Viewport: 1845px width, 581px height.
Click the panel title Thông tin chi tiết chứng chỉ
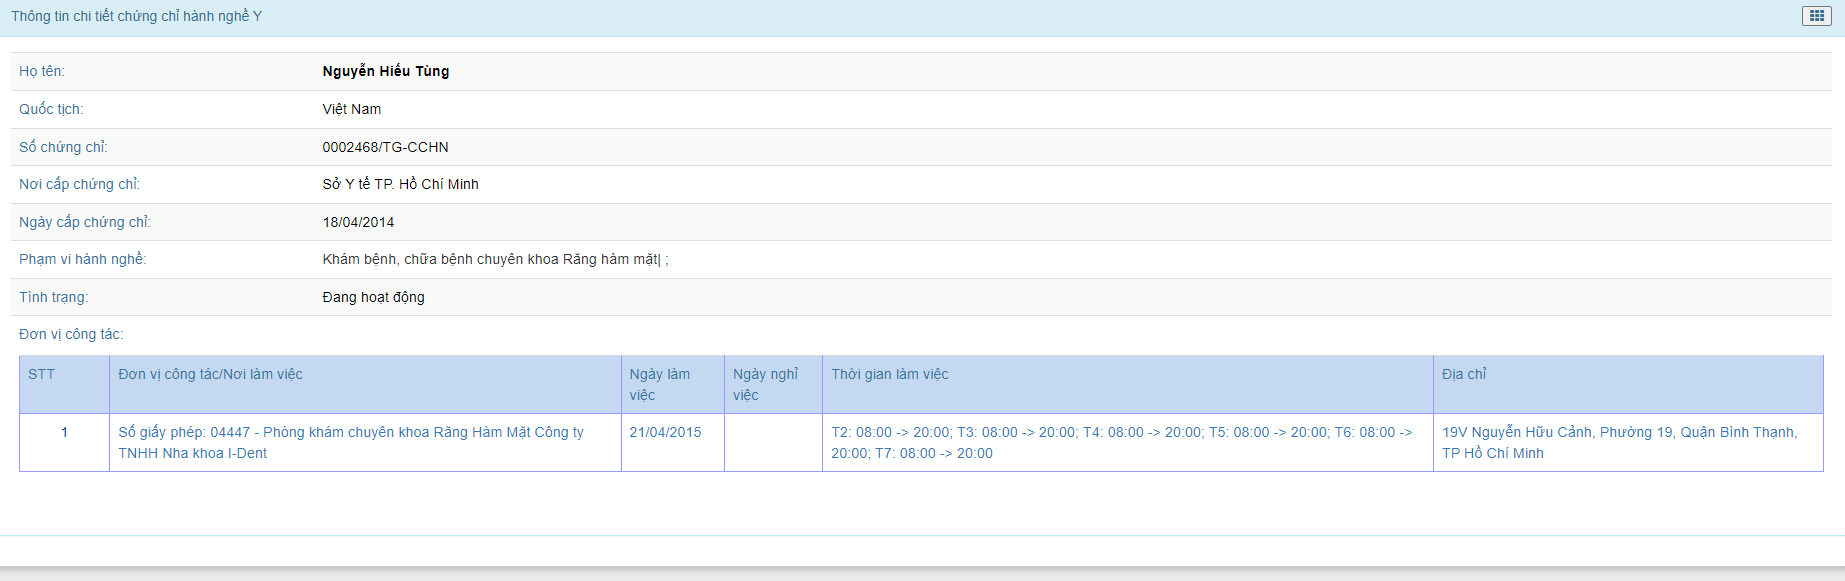pos(136,16)
